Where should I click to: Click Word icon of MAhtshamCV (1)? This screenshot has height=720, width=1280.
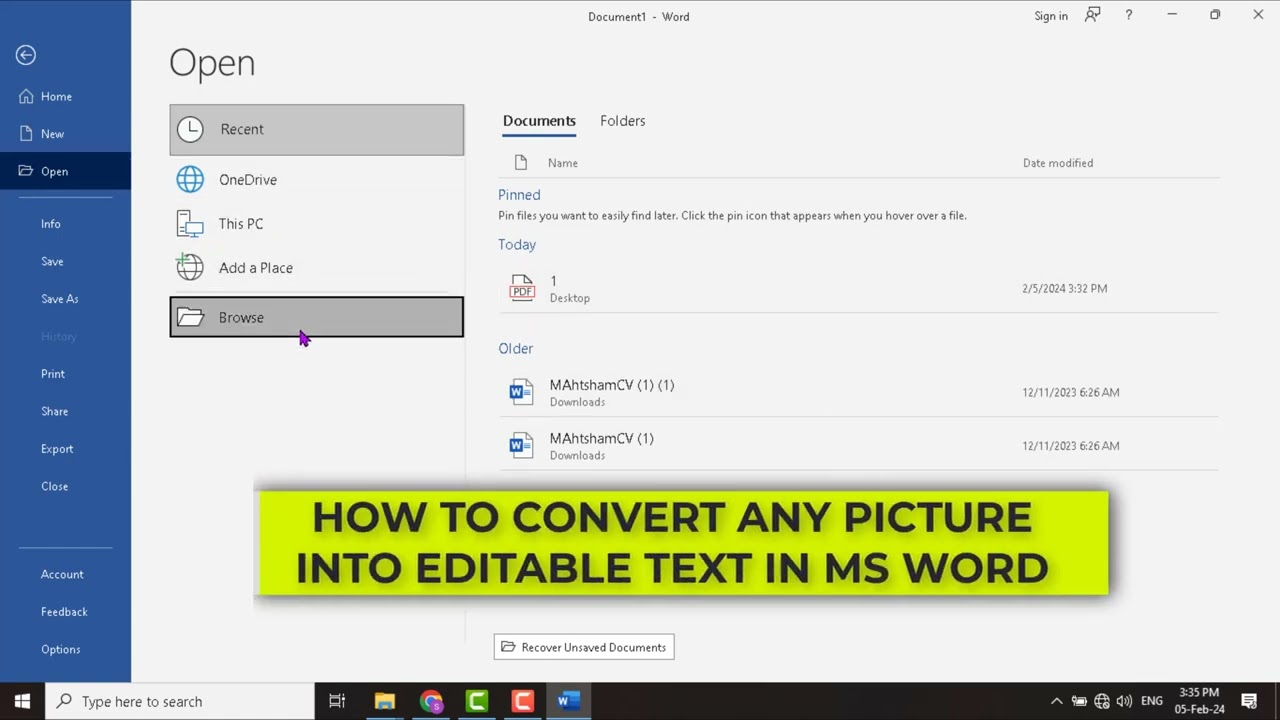pos(521,446)
